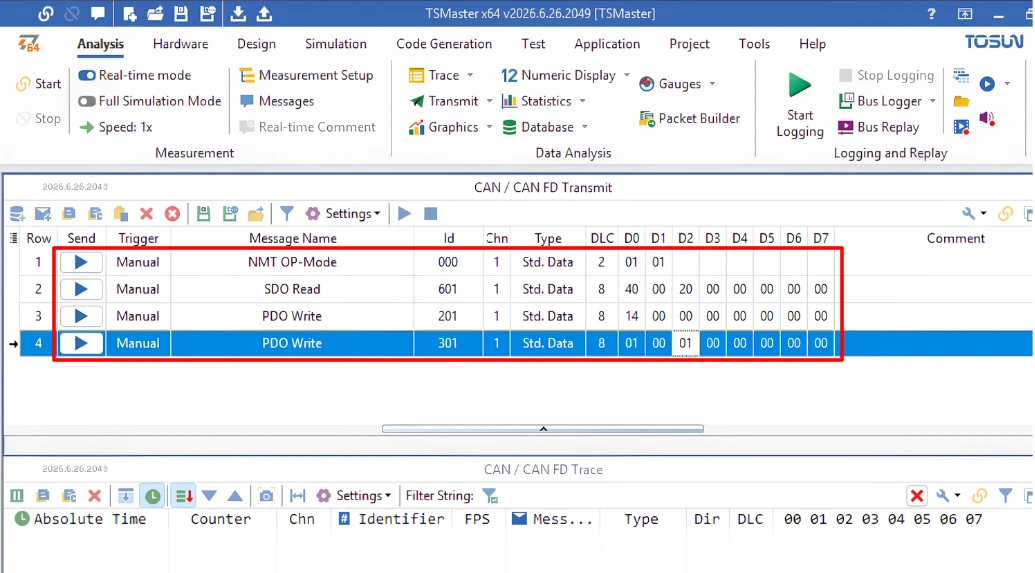
Task: Click the import download arrow icon in title bar
Action: 238,13
